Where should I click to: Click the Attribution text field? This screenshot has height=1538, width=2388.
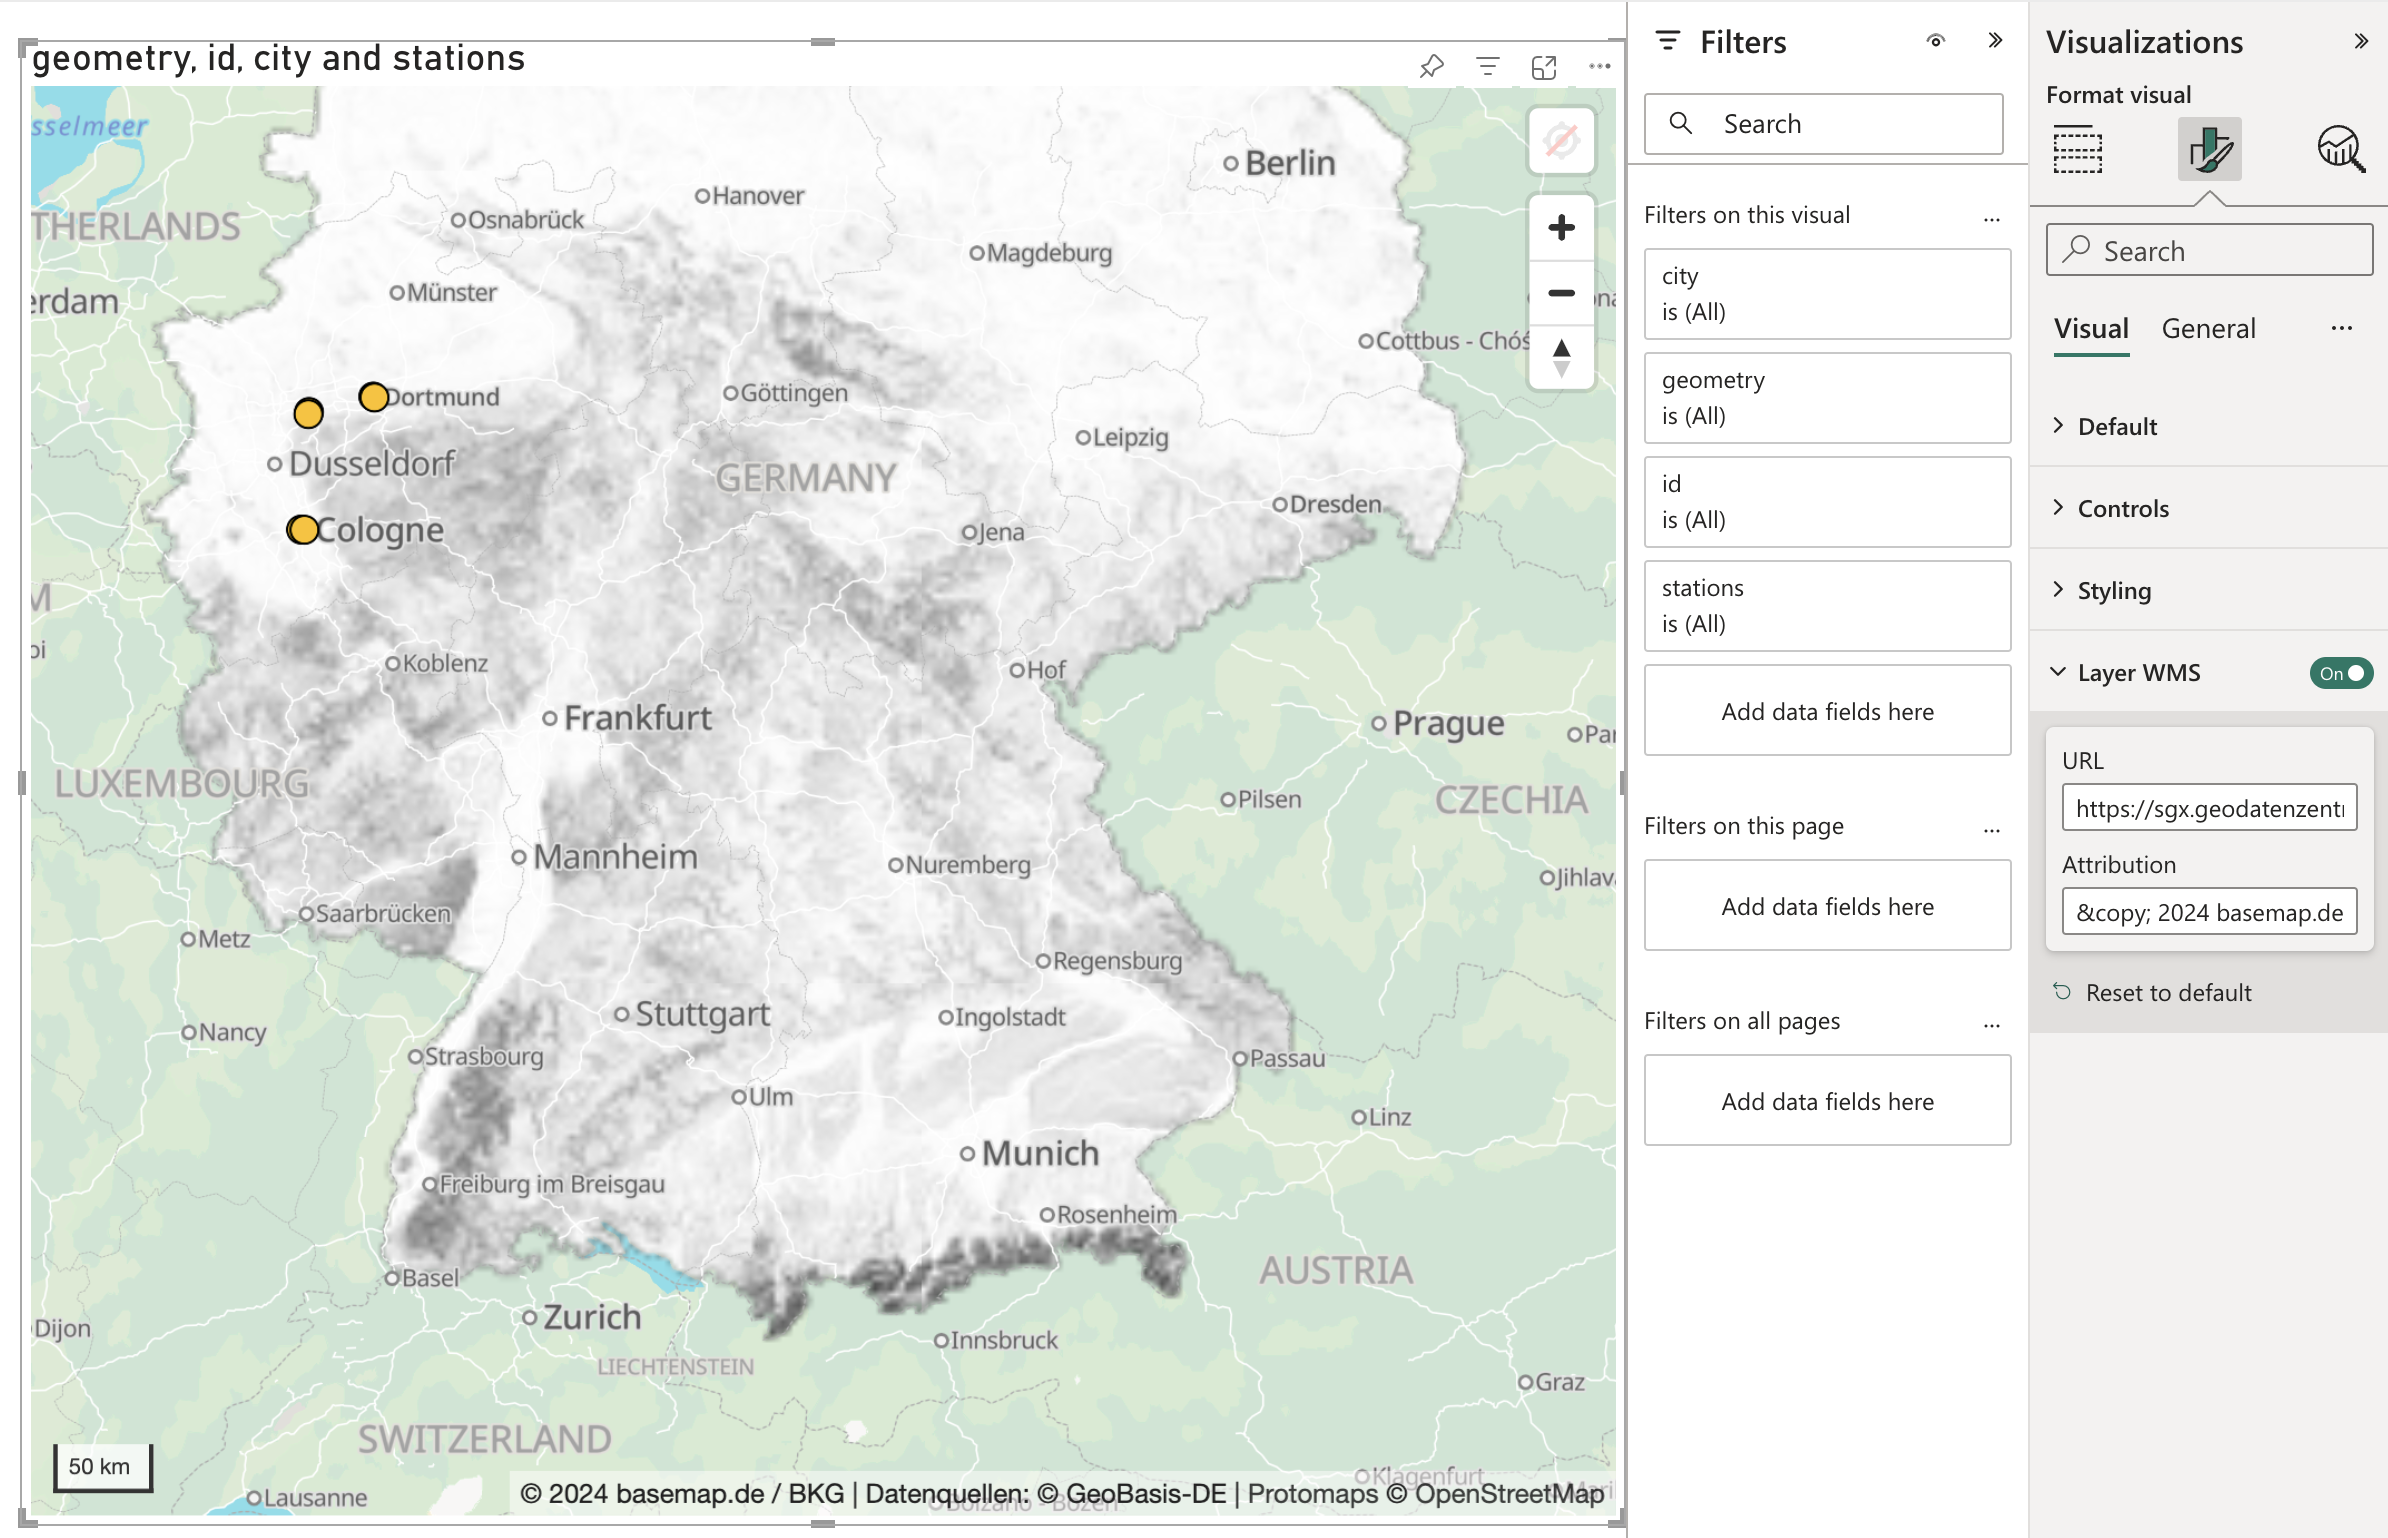[x=2209, y=911]
